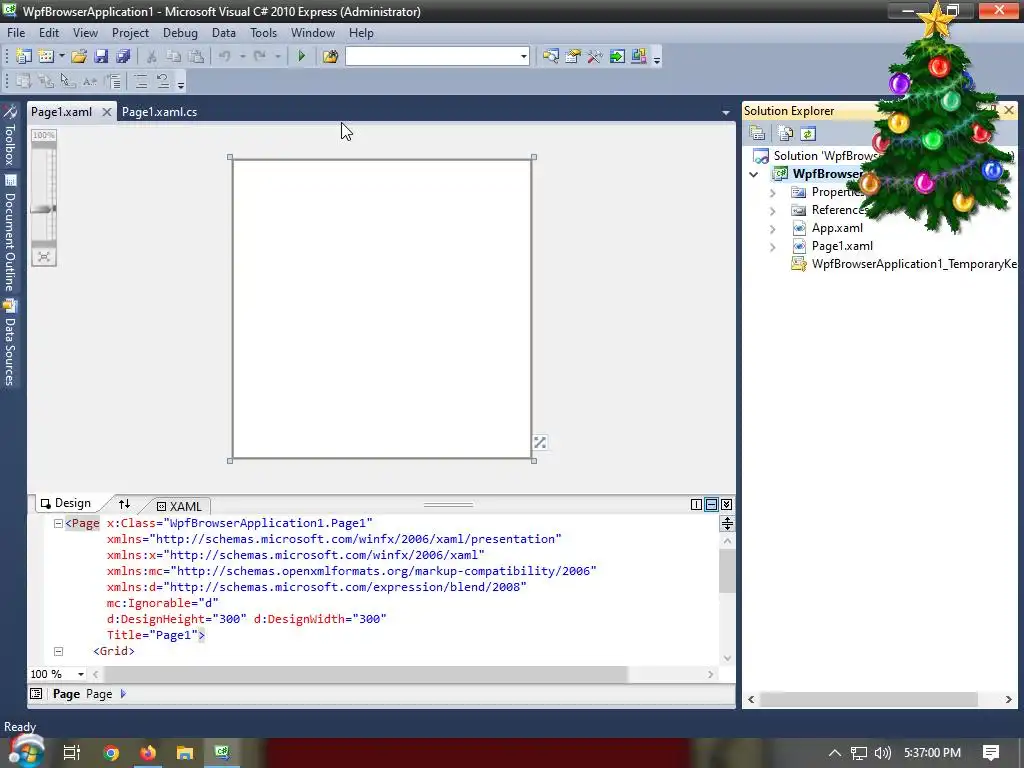Click the Uncomment lines toolbar icon
Image resolution: width=1024 pixels, height=768 pixels.
(163, 81)
